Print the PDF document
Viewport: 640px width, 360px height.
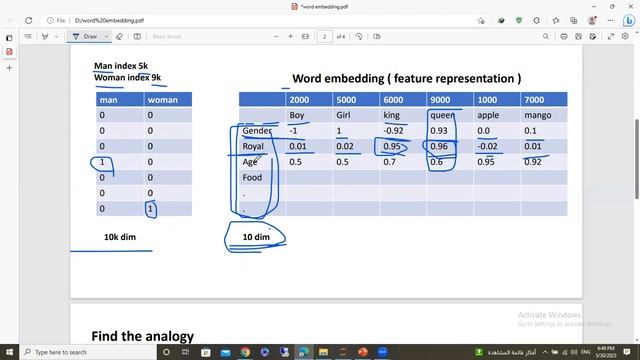564,36
